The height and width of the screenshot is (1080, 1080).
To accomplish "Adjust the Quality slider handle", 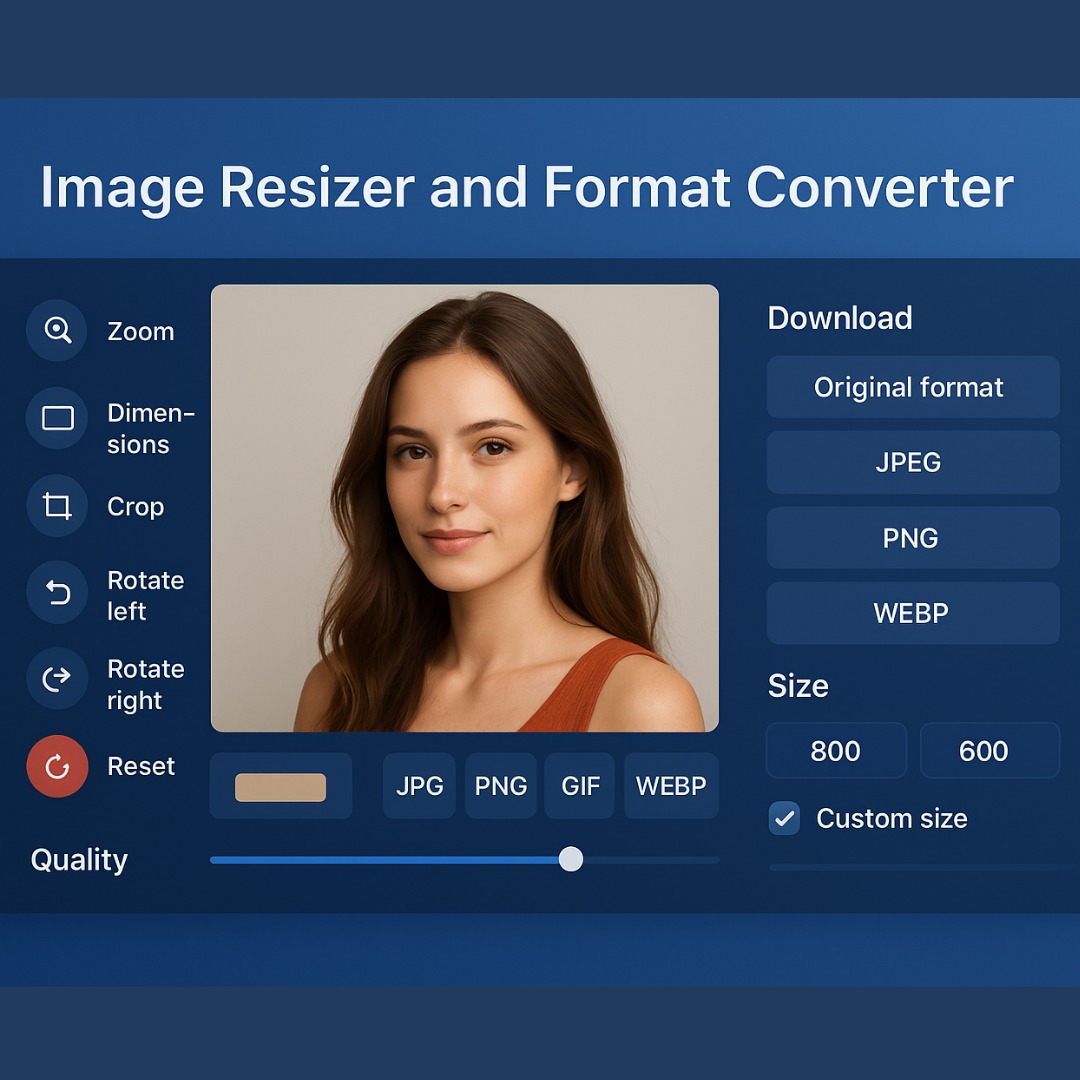I will 571,860.
